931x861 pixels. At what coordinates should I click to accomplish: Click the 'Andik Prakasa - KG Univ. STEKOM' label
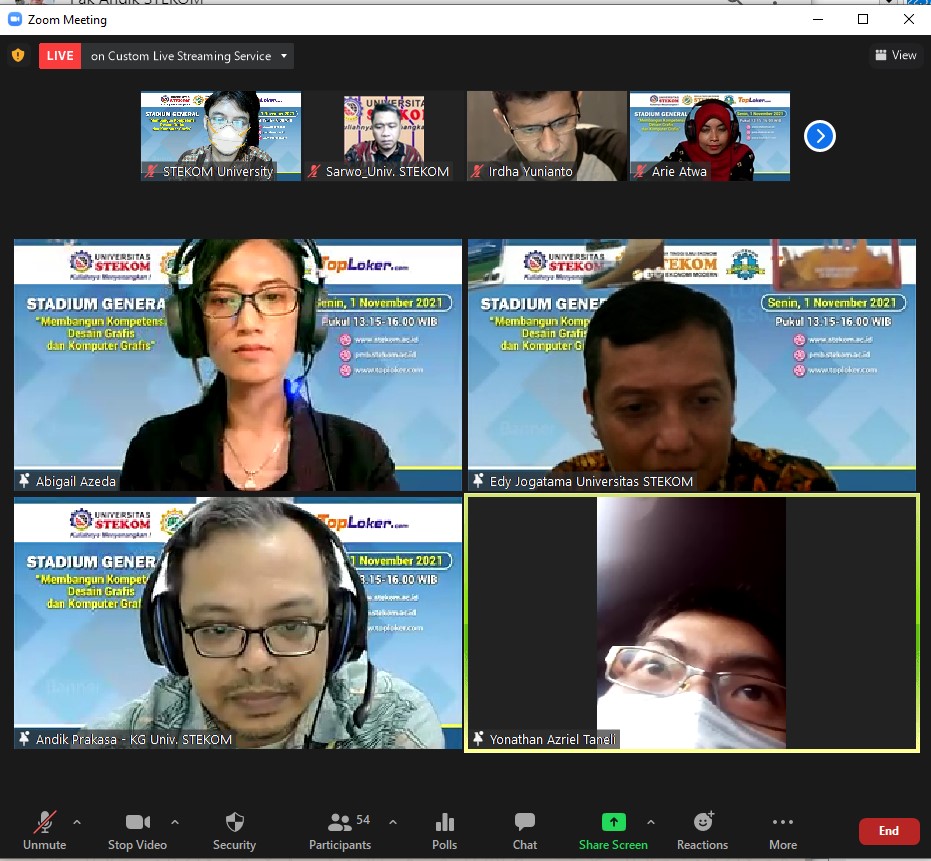[x=134, y=739]
